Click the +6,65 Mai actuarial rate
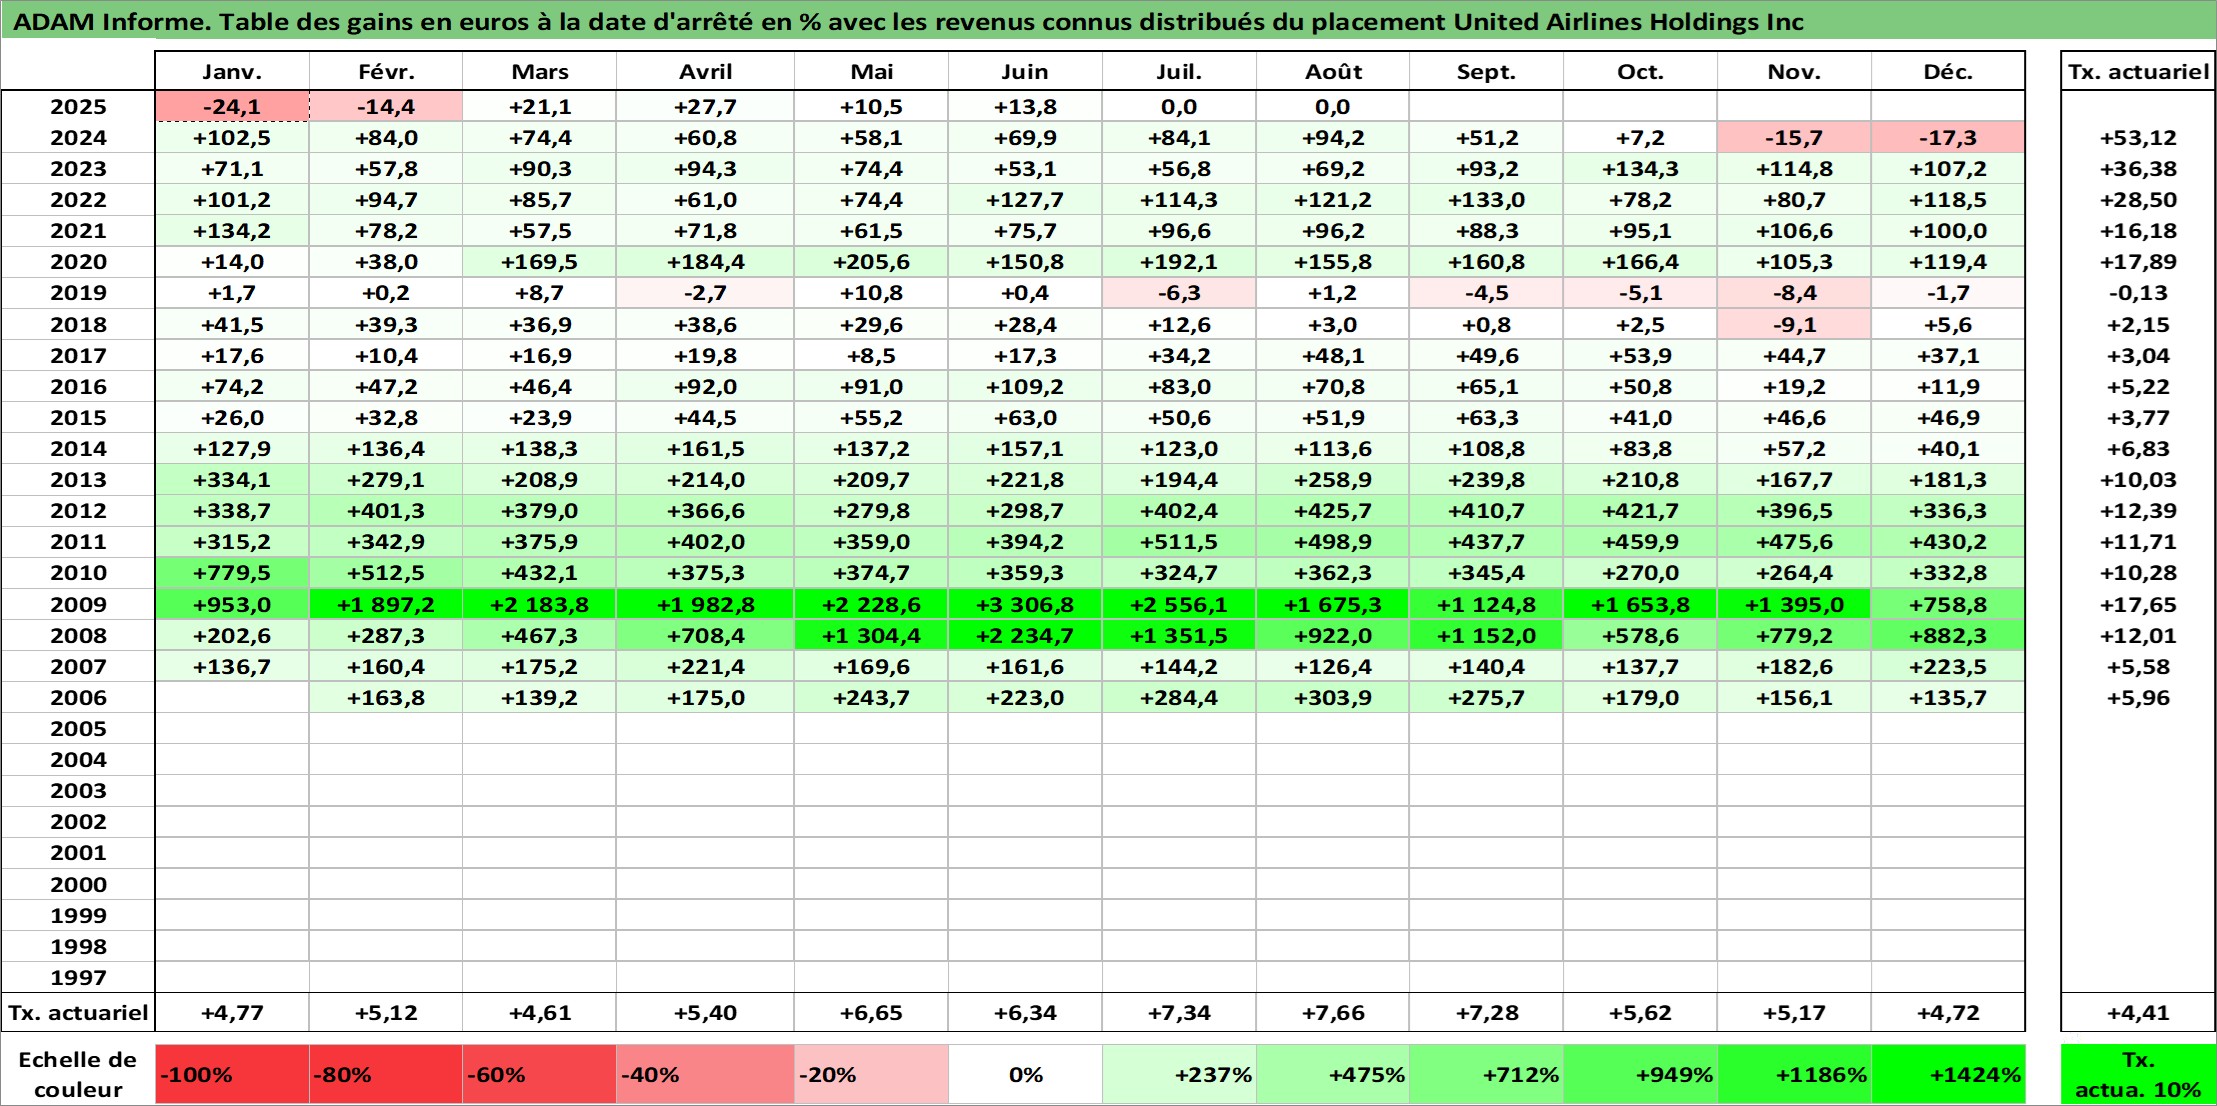The width and height of the screenshot is (2217, 1106). pos(871,1012)
